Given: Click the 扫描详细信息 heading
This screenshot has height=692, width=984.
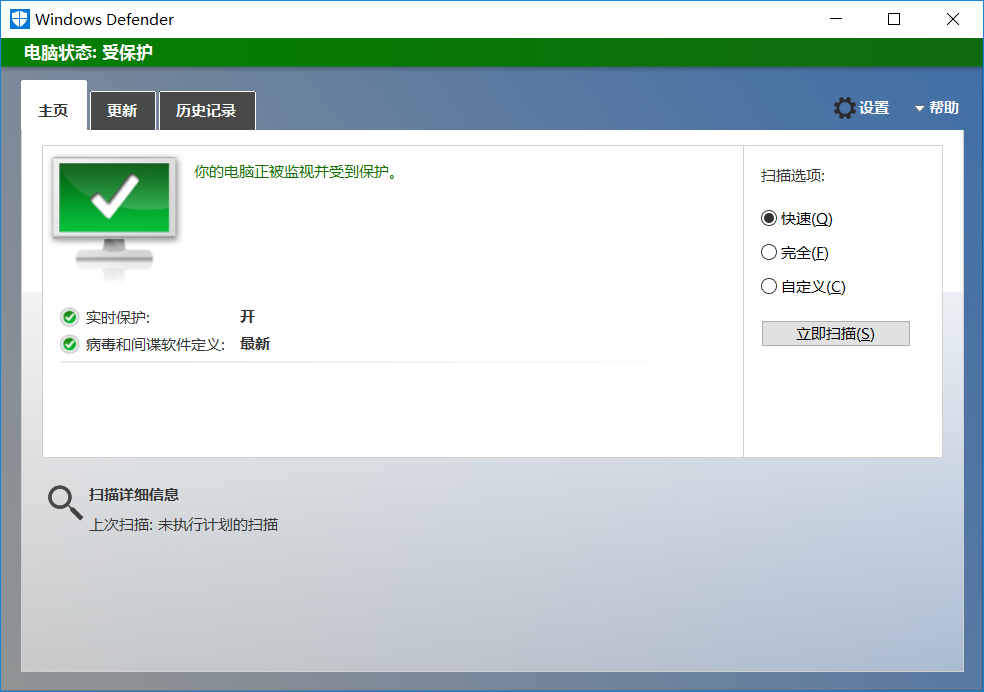Looking at the screenshot, I should (134, 495).
